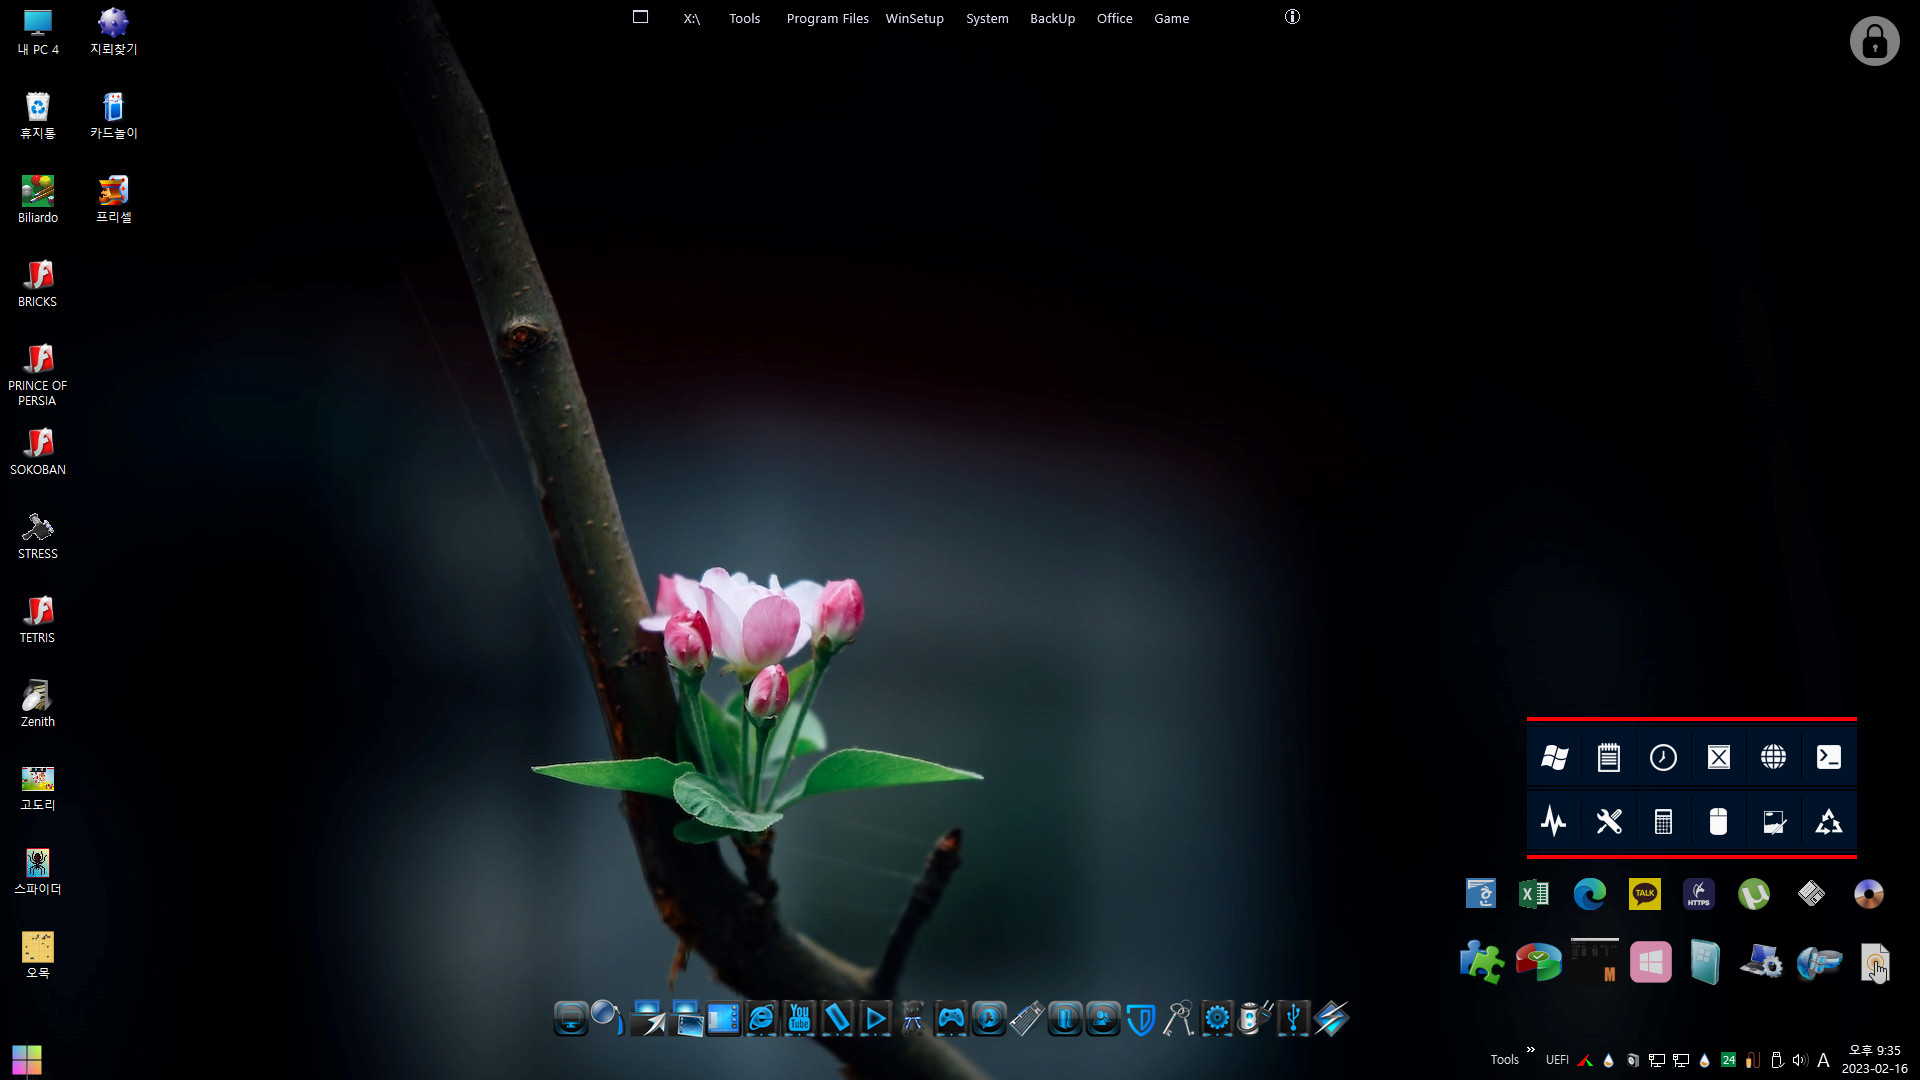Open the game controller dock icon
This screenshot has width=1920, height=1080.
tap(951, 1018)
